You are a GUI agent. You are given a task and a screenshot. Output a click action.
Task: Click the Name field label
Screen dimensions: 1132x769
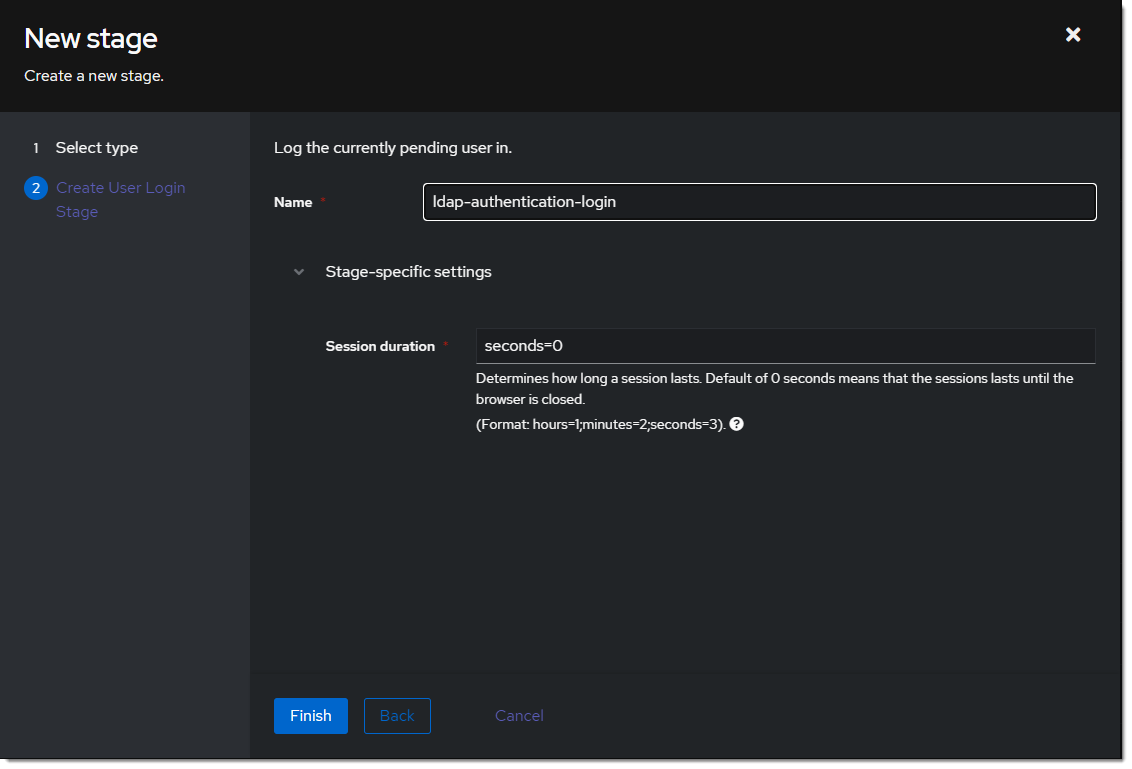(x=293, y=202)
